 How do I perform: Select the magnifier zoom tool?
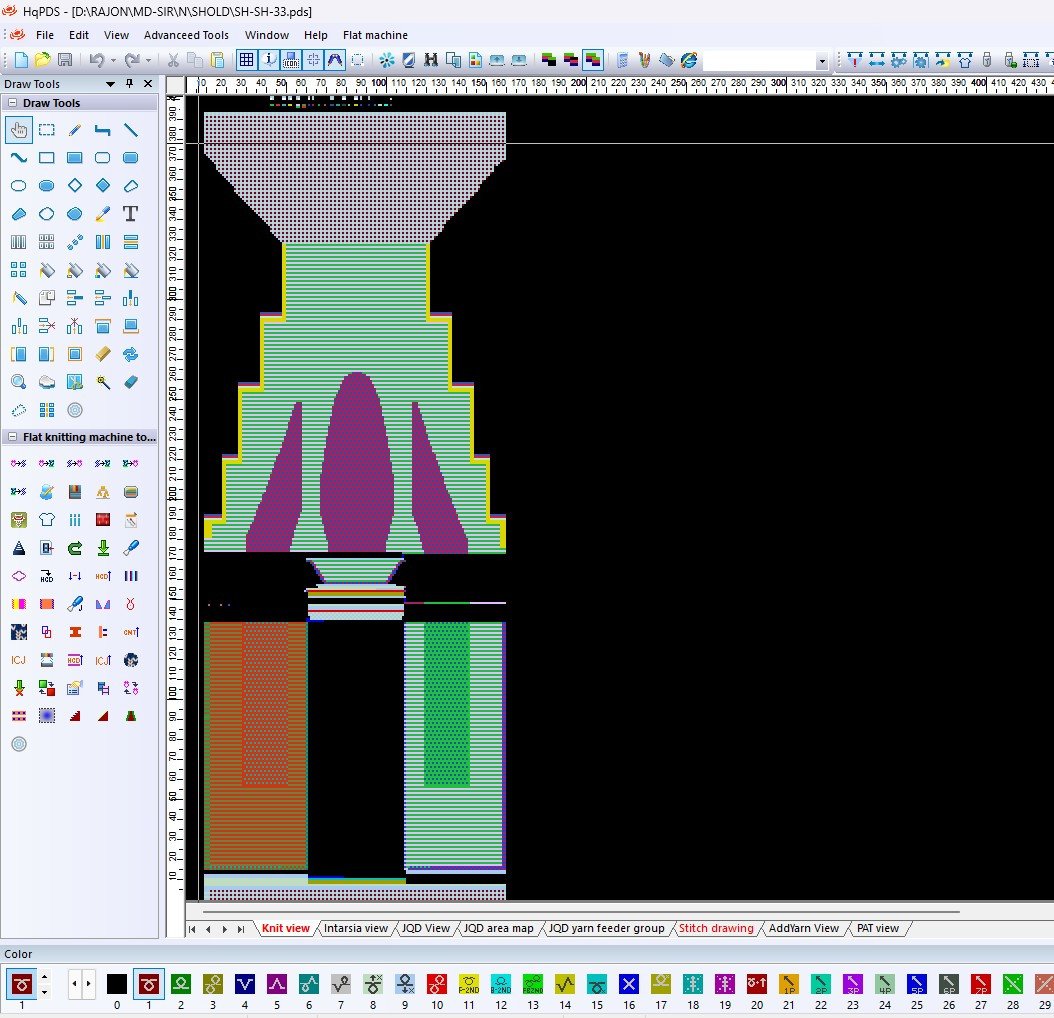(x=18, y=382)
